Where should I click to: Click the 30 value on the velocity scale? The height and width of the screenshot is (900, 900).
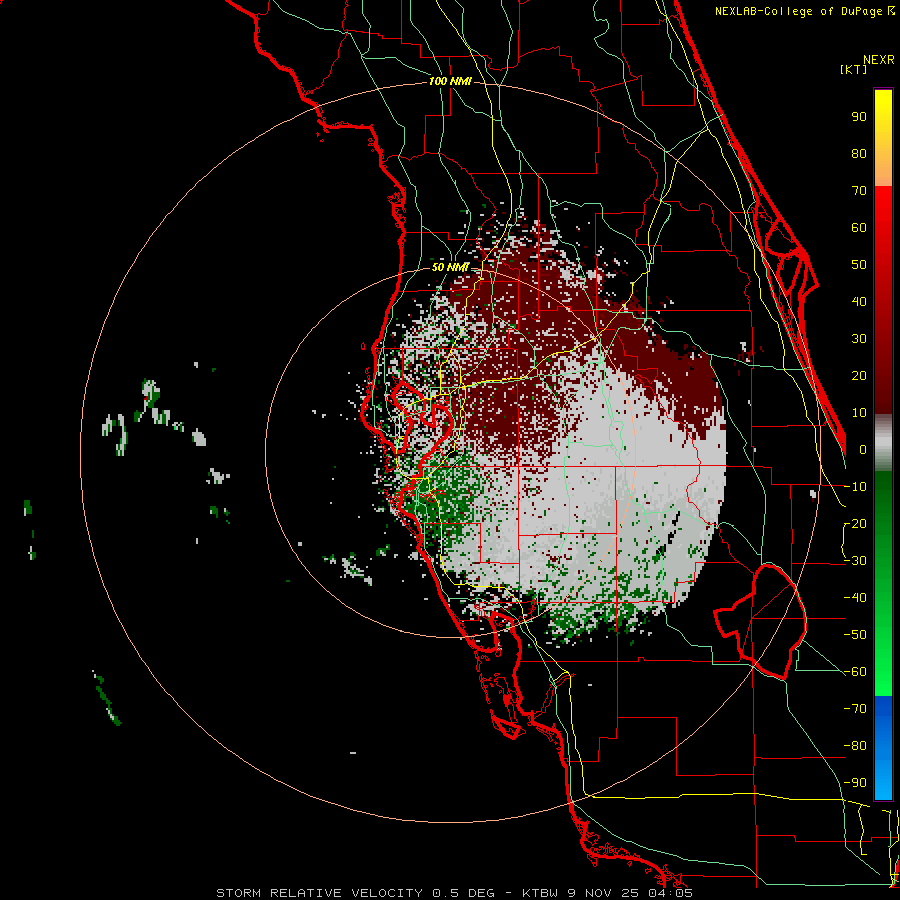pos(859,339)
